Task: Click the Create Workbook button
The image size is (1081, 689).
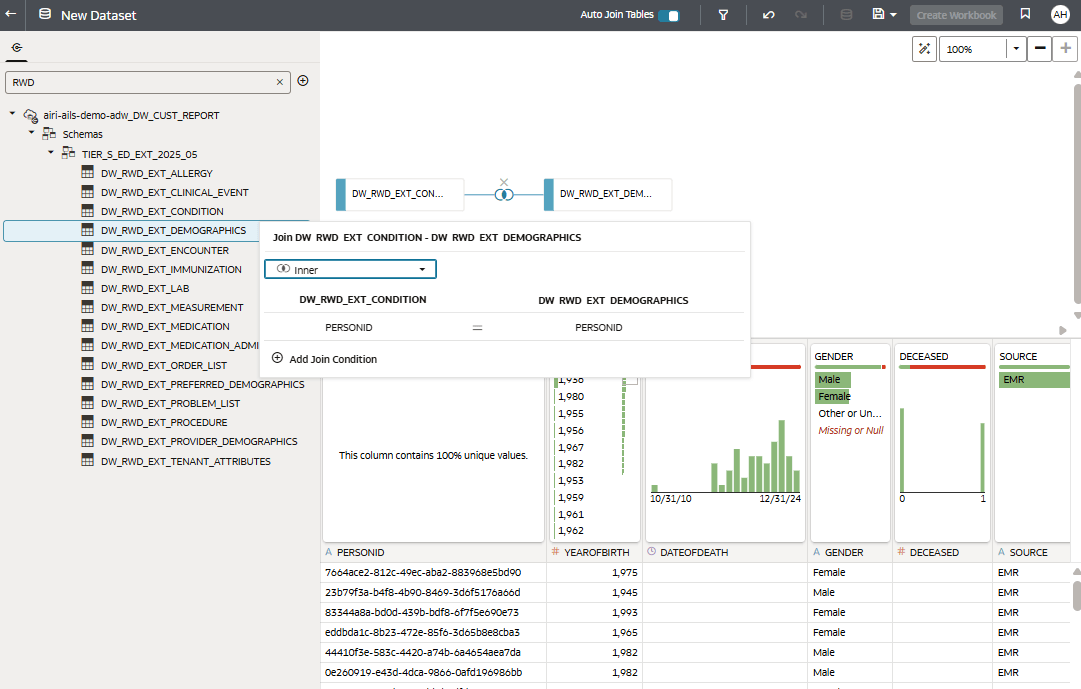Action: [x=956, y=15]
